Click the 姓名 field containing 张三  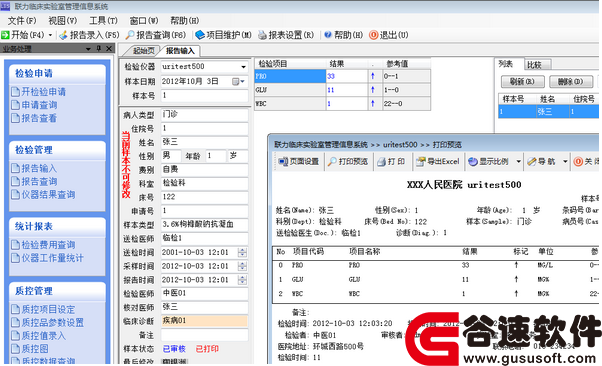click(204, 142)
